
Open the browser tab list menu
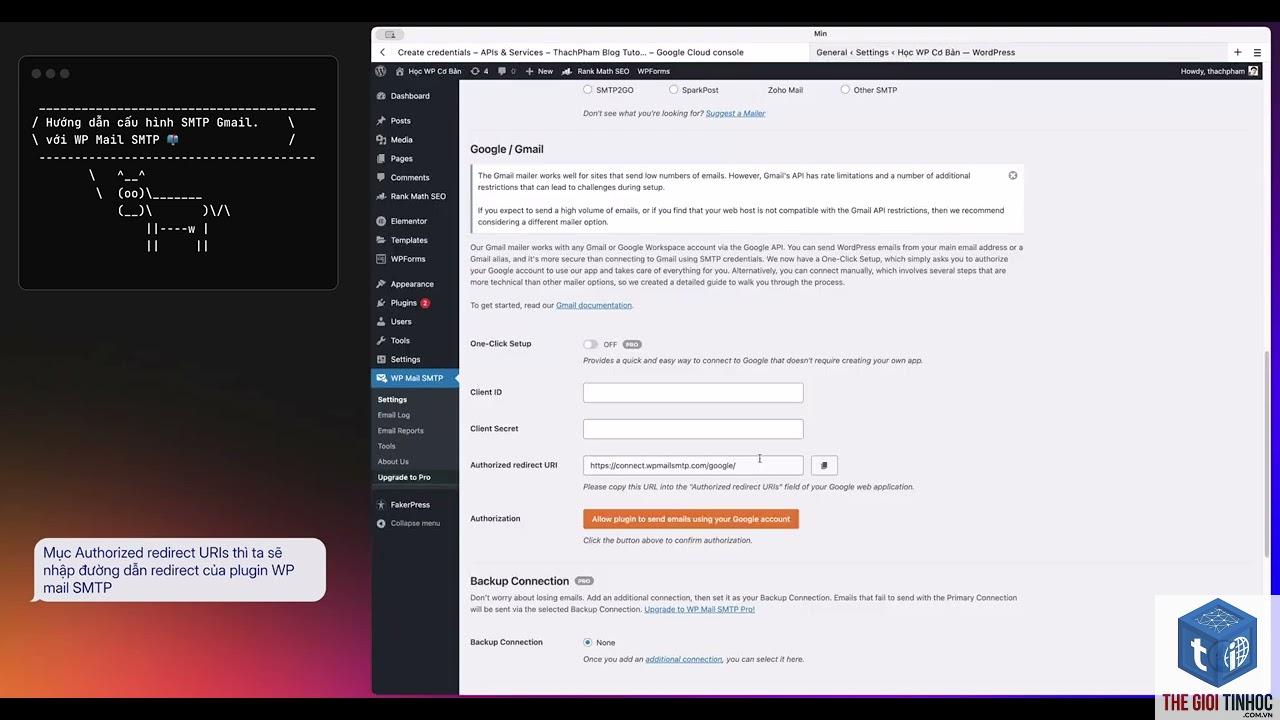tap(1257, 52)
